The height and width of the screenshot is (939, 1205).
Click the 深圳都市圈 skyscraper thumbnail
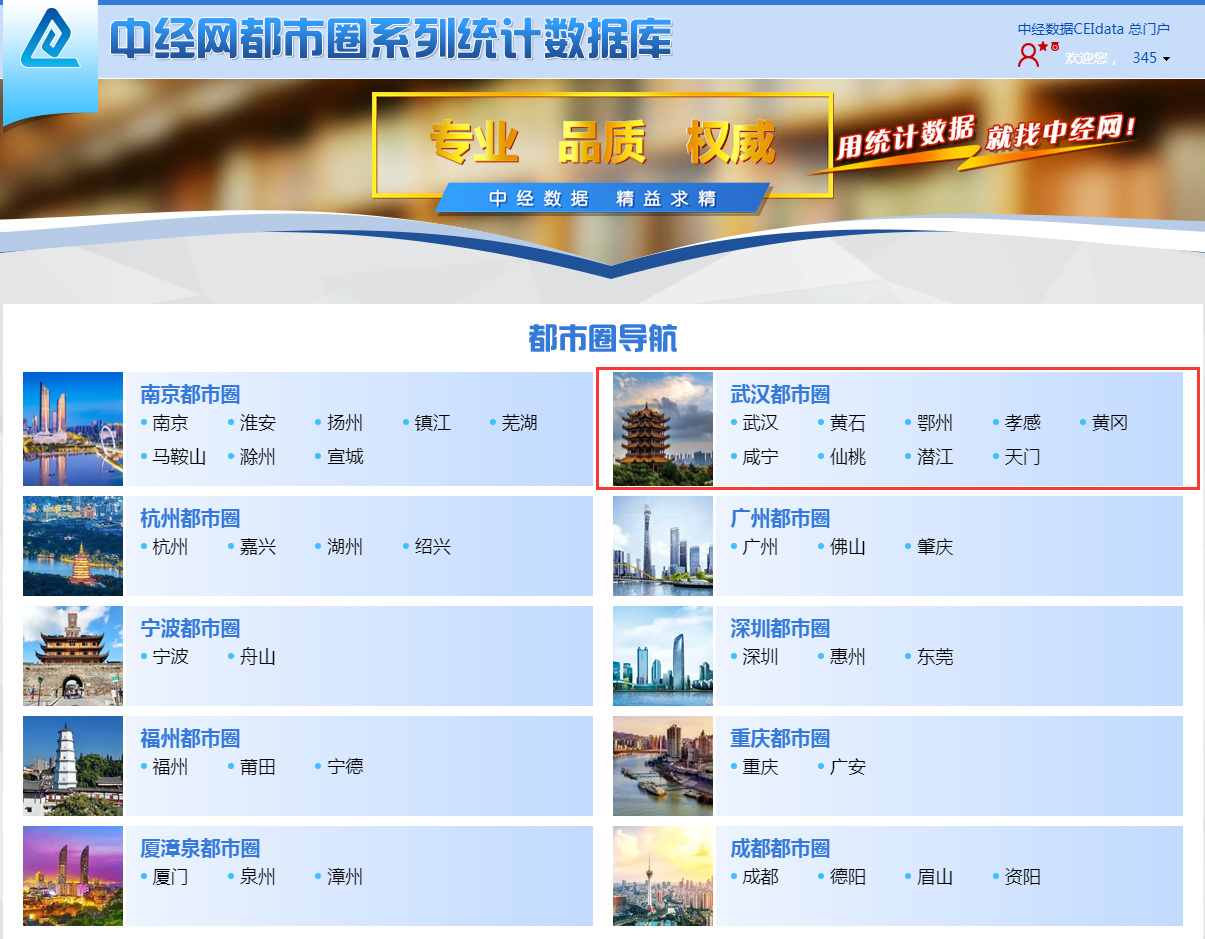pos(663,656)
